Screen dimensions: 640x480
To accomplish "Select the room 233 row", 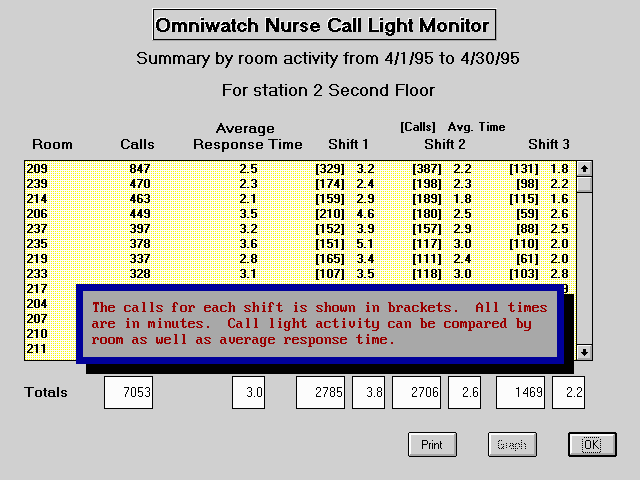I will (x=300, y=274).
